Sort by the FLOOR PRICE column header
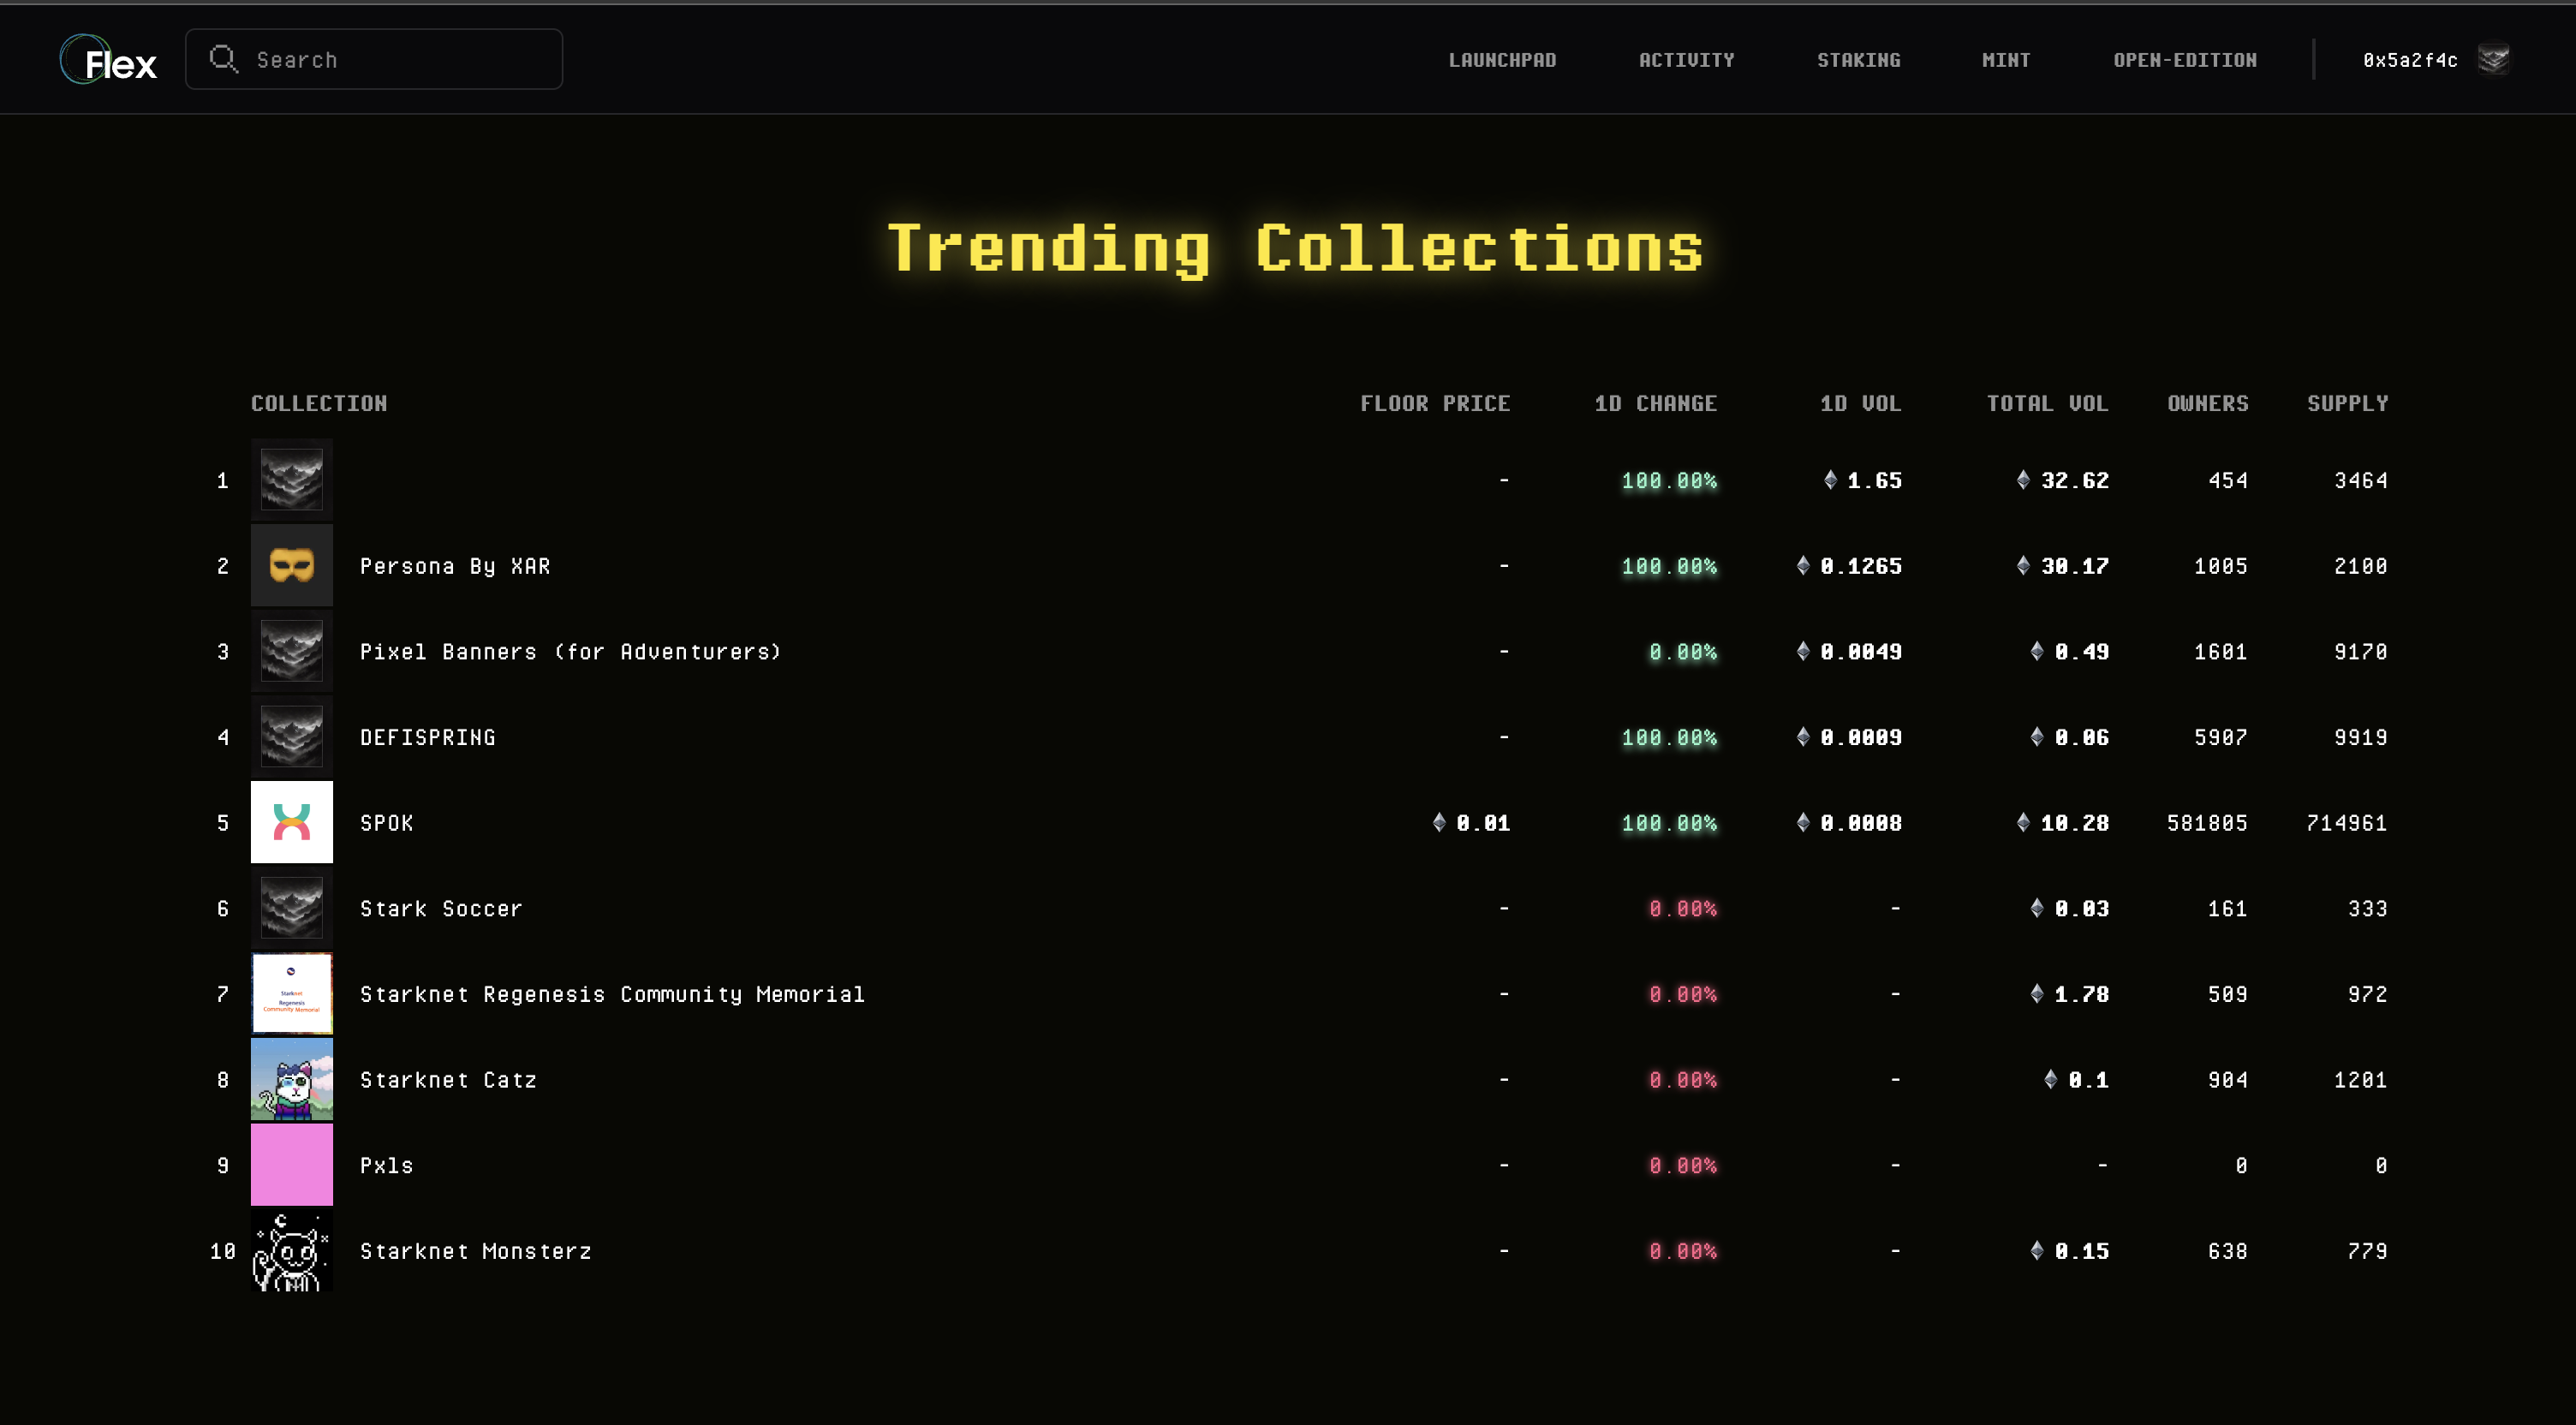 1436,403
